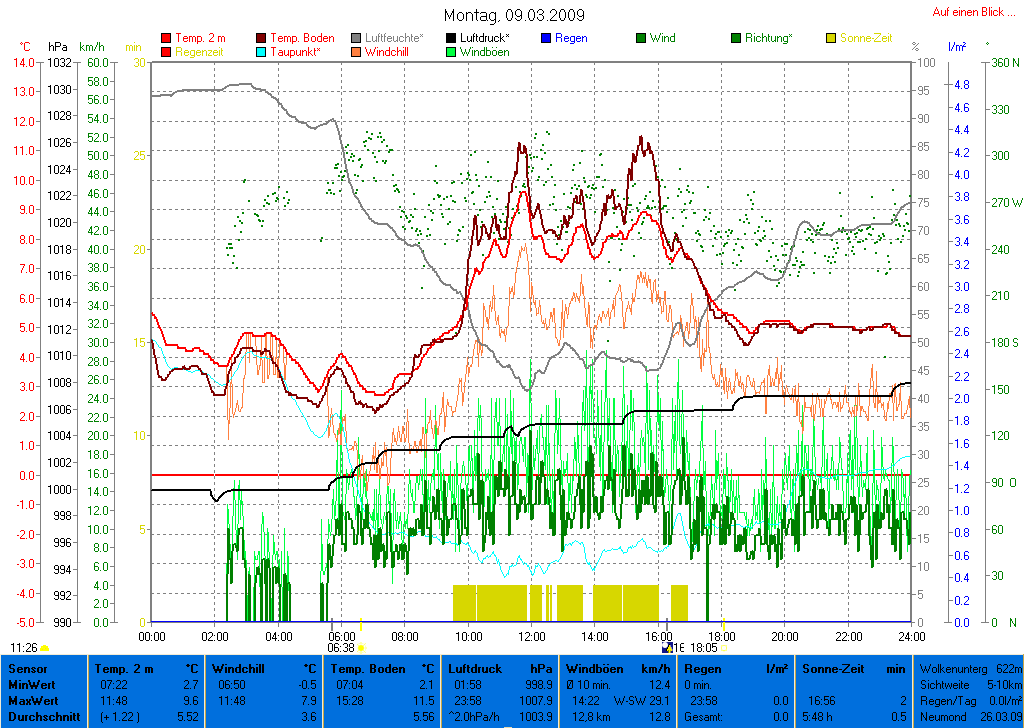Click the dark red Temp. Boden legend square
This screenshot has width=1024, height=728.
[x=262, y=38]
